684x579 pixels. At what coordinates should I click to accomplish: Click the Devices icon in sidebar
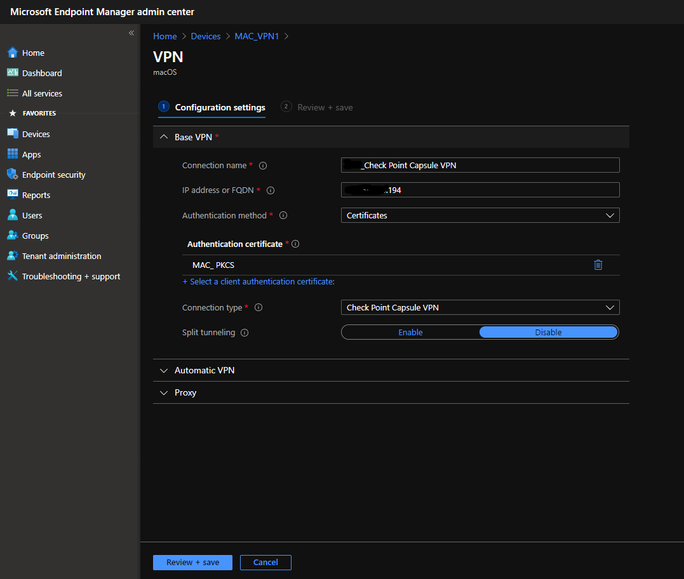tap(12, 134)
